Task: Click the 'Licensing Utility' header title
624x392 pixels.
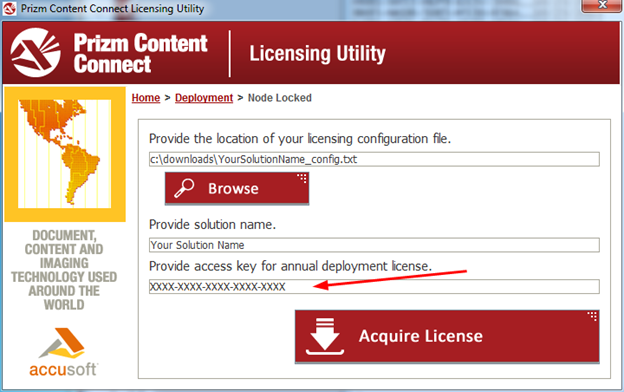Action: 317,54
